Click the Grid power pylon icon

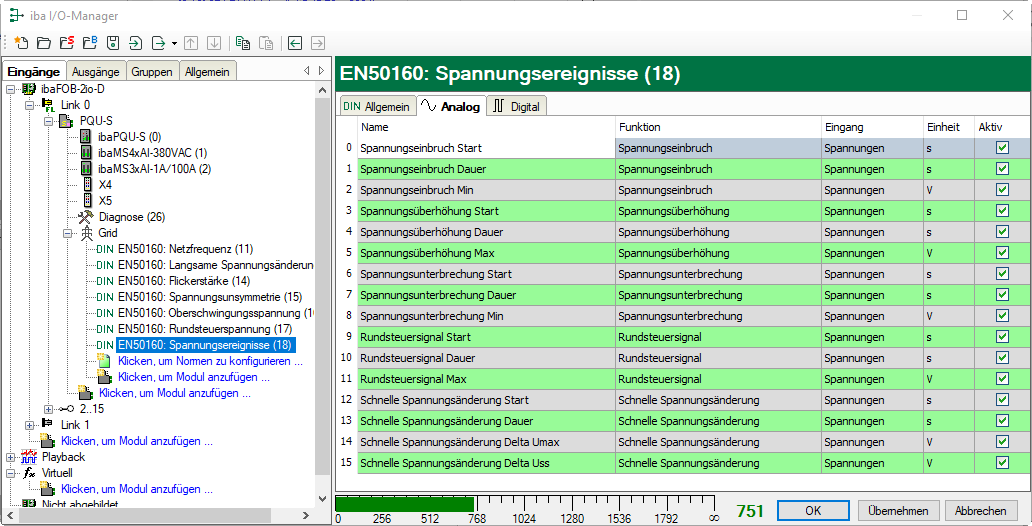[86, 233]
